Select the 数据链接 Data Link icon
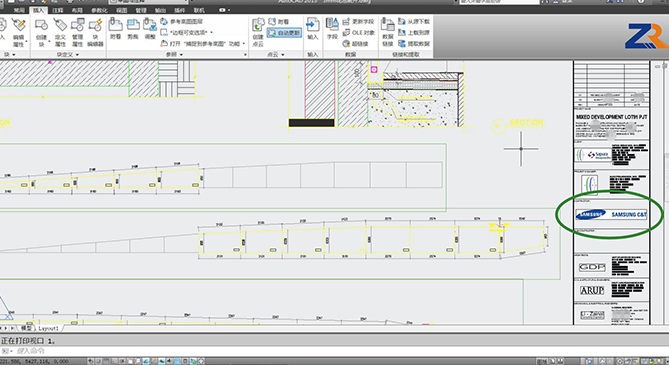 [387, 32]
